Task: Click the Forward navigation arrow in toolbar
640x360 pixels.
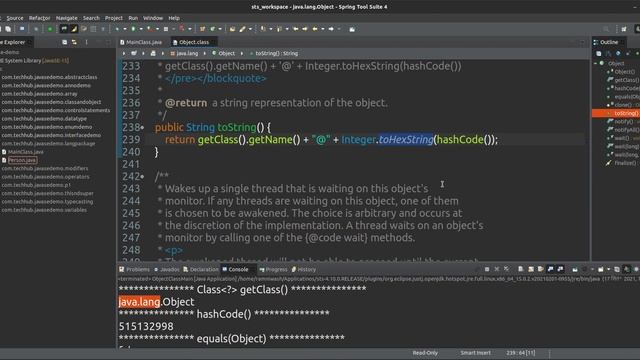Action: 331,29
